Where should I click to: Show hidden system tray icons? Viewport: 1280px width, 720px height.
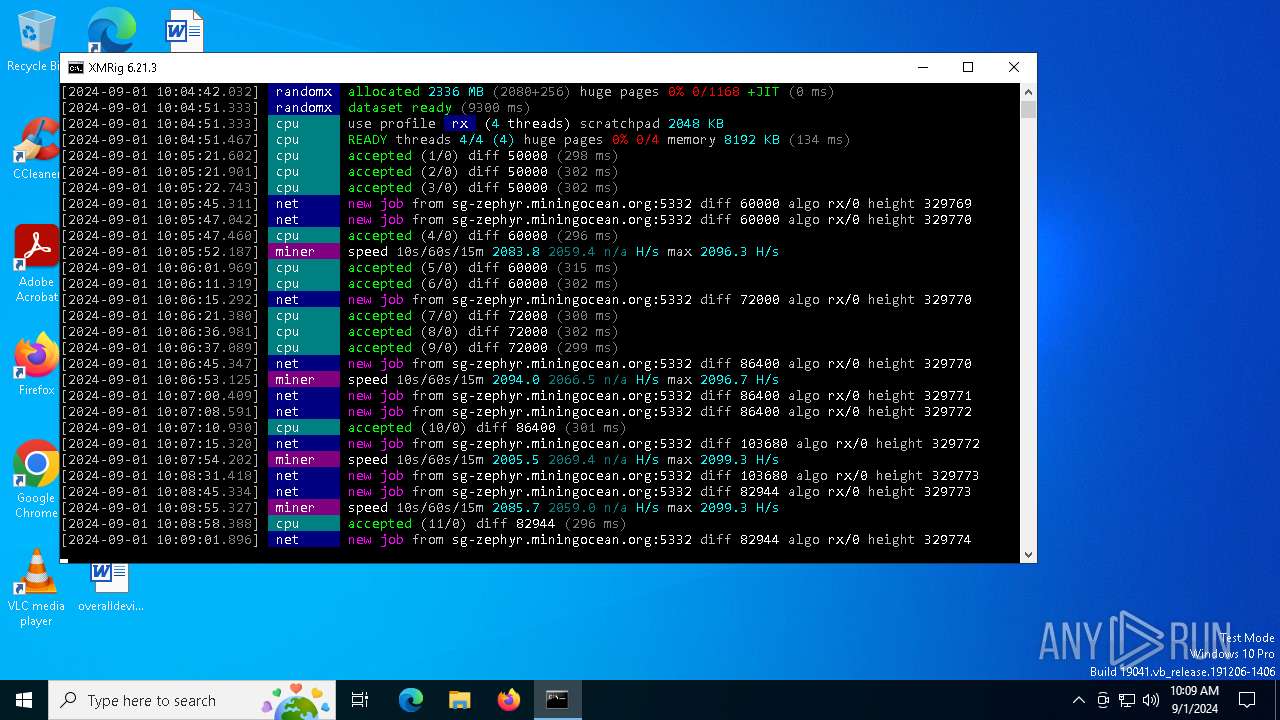pos(1078,700)
